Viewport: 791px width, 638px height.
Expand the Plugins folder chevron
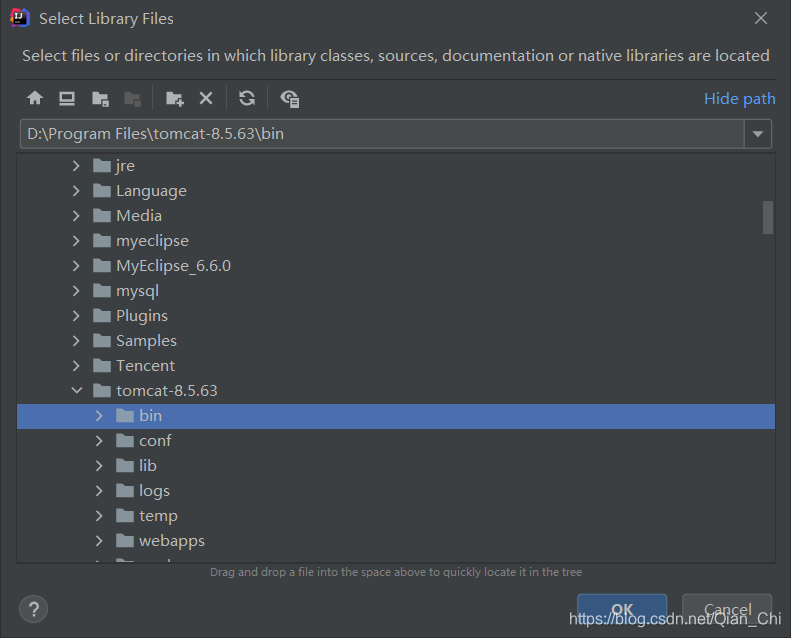tap(76, 316)
